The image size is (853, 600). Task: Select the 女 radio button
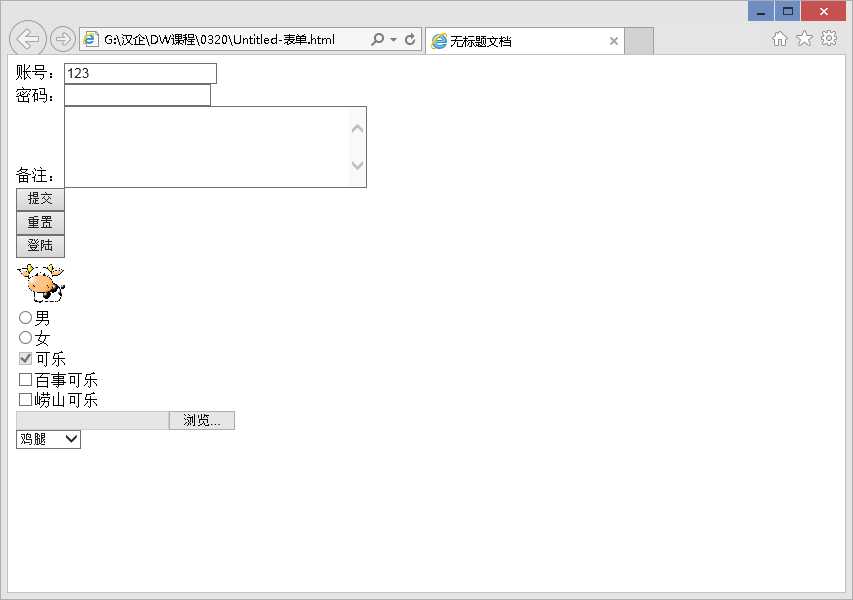[25, 338]
